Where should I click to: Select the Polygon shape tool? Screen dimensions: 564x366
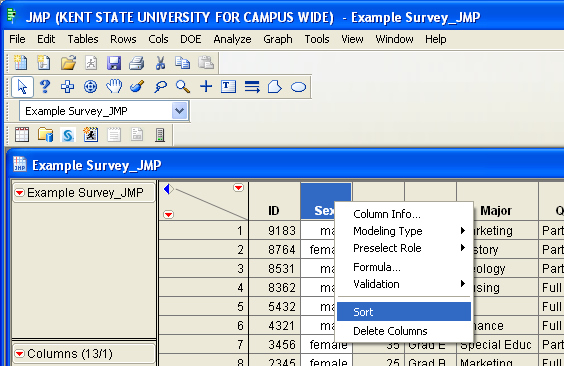pos(275,87)
